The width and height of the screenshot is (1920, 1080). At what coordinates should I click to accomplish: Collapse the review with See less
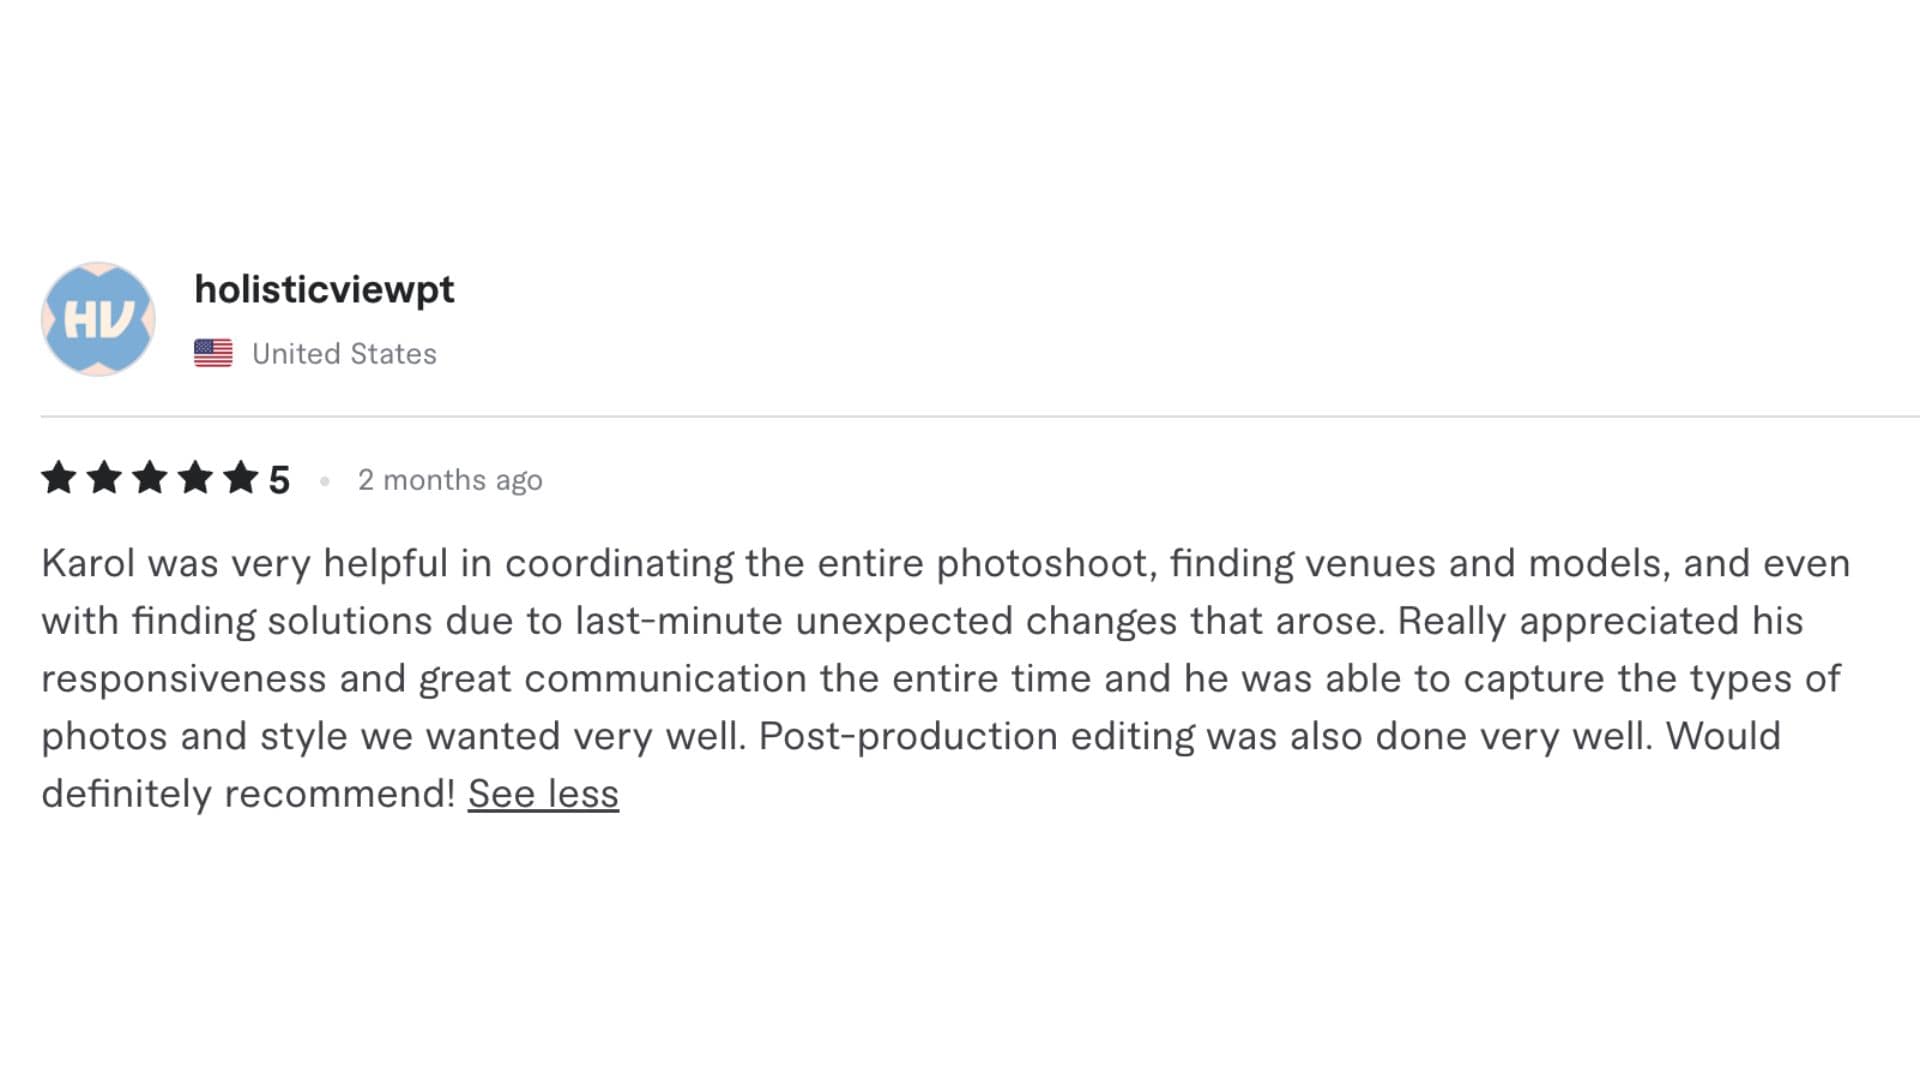(543, 794)
